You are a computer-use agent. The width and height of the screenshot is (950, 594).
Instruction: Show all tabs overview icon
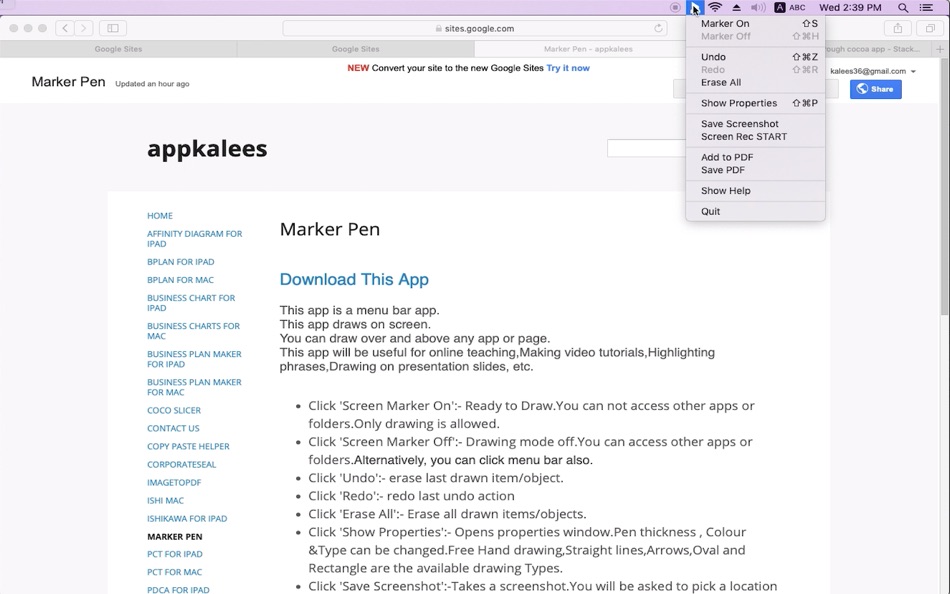pyautogui.click(x=929, y=28)
